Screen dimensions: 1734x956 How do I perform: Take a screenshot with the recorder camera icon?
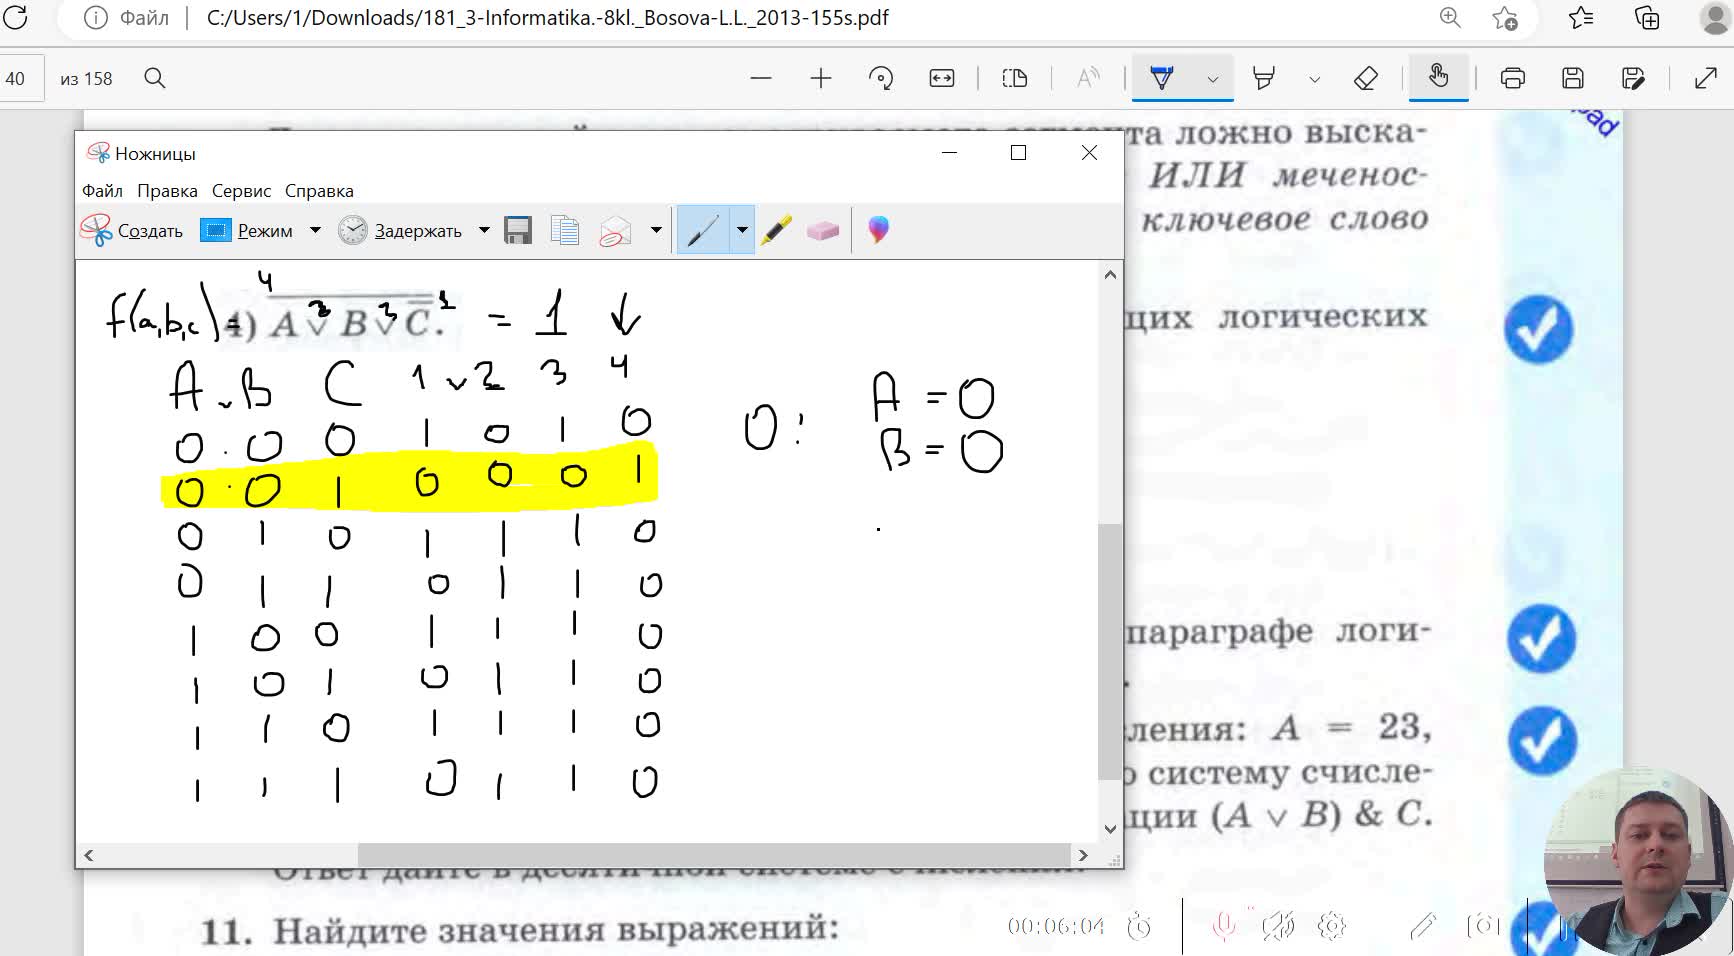point(1483,926)
